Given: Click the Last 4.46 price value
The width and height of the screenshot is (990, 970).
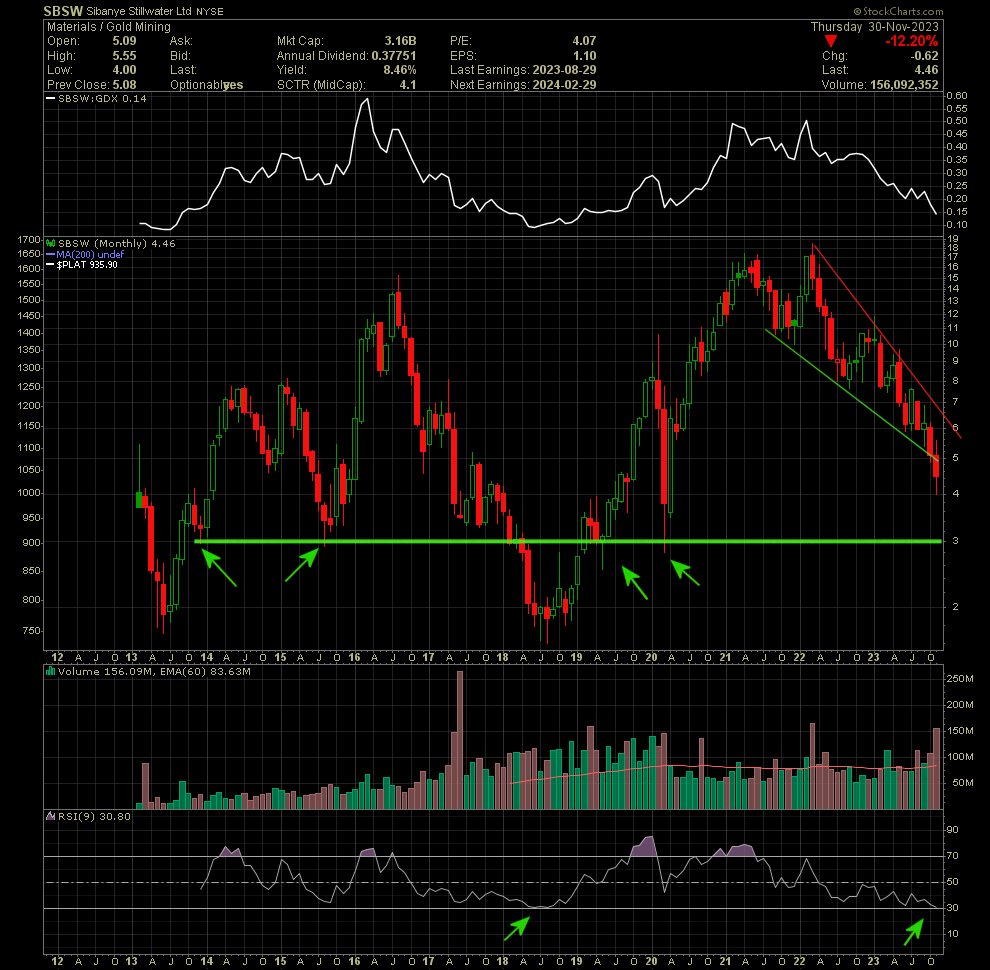Looking at the screenshot, I should click(926, 69).
